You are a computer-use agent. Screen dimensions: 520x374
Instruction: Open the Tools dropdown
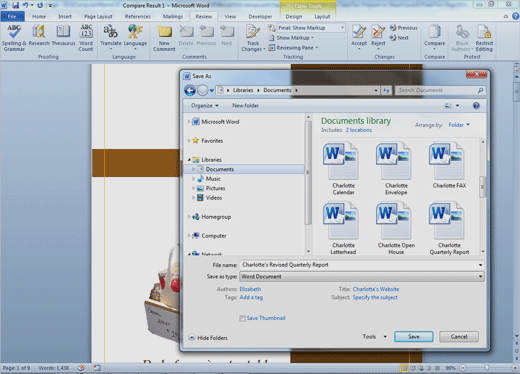[x=375, y=337]
